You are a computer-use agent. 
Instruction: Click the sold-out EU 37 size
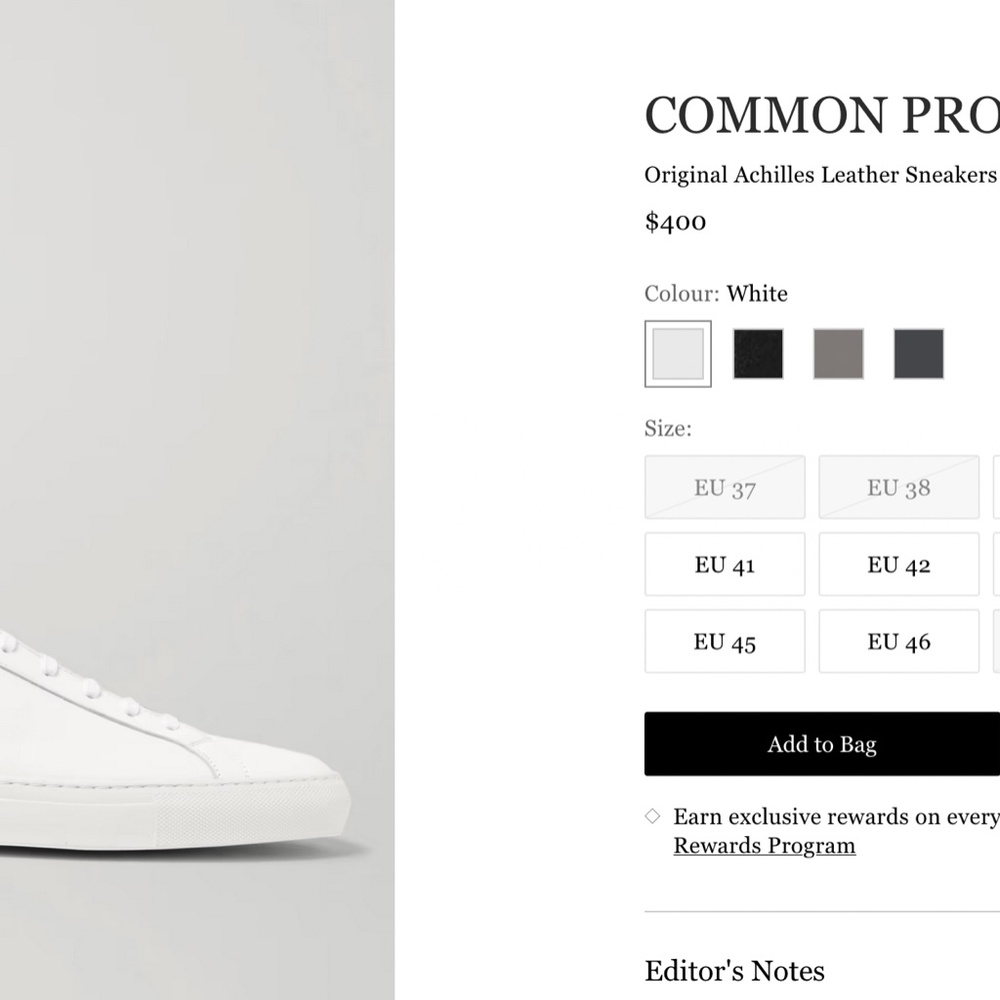[x=724, y=487]
